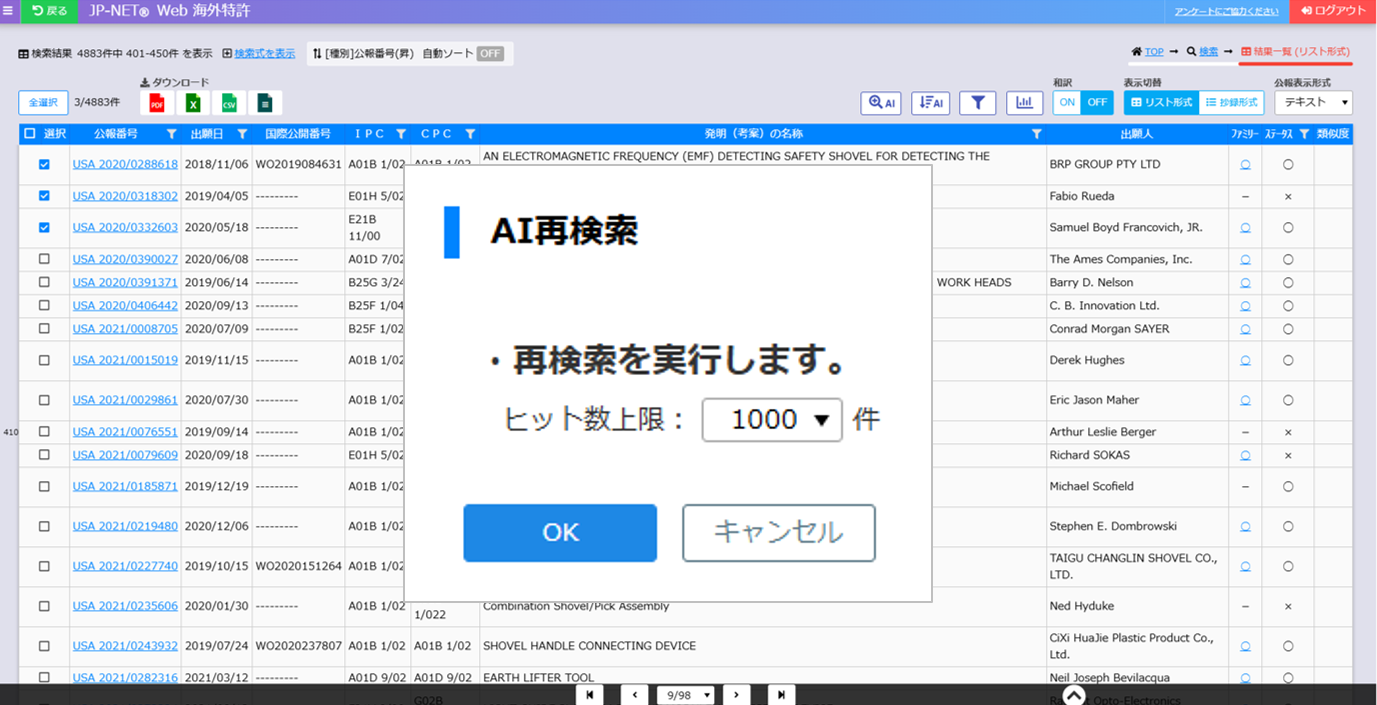Viewport: 1377px width, 705px height.
Task: Uncheck the USA 2020/0288618 row checkbox
Action: [x=44, y=164]
